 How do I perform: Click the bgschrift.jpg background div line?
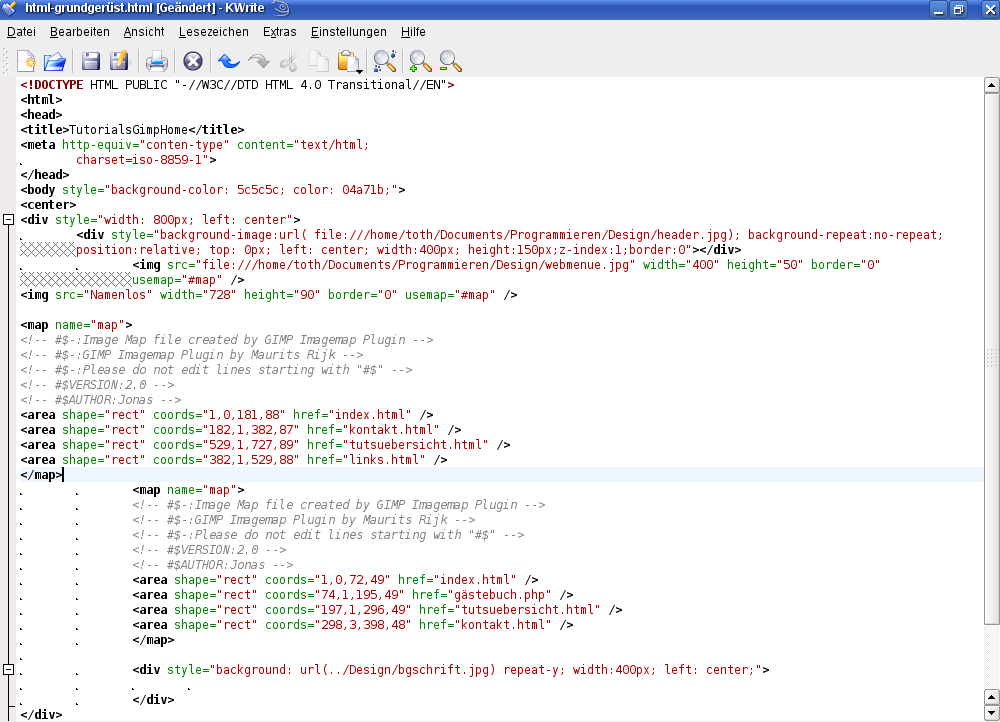coord(451,670)
